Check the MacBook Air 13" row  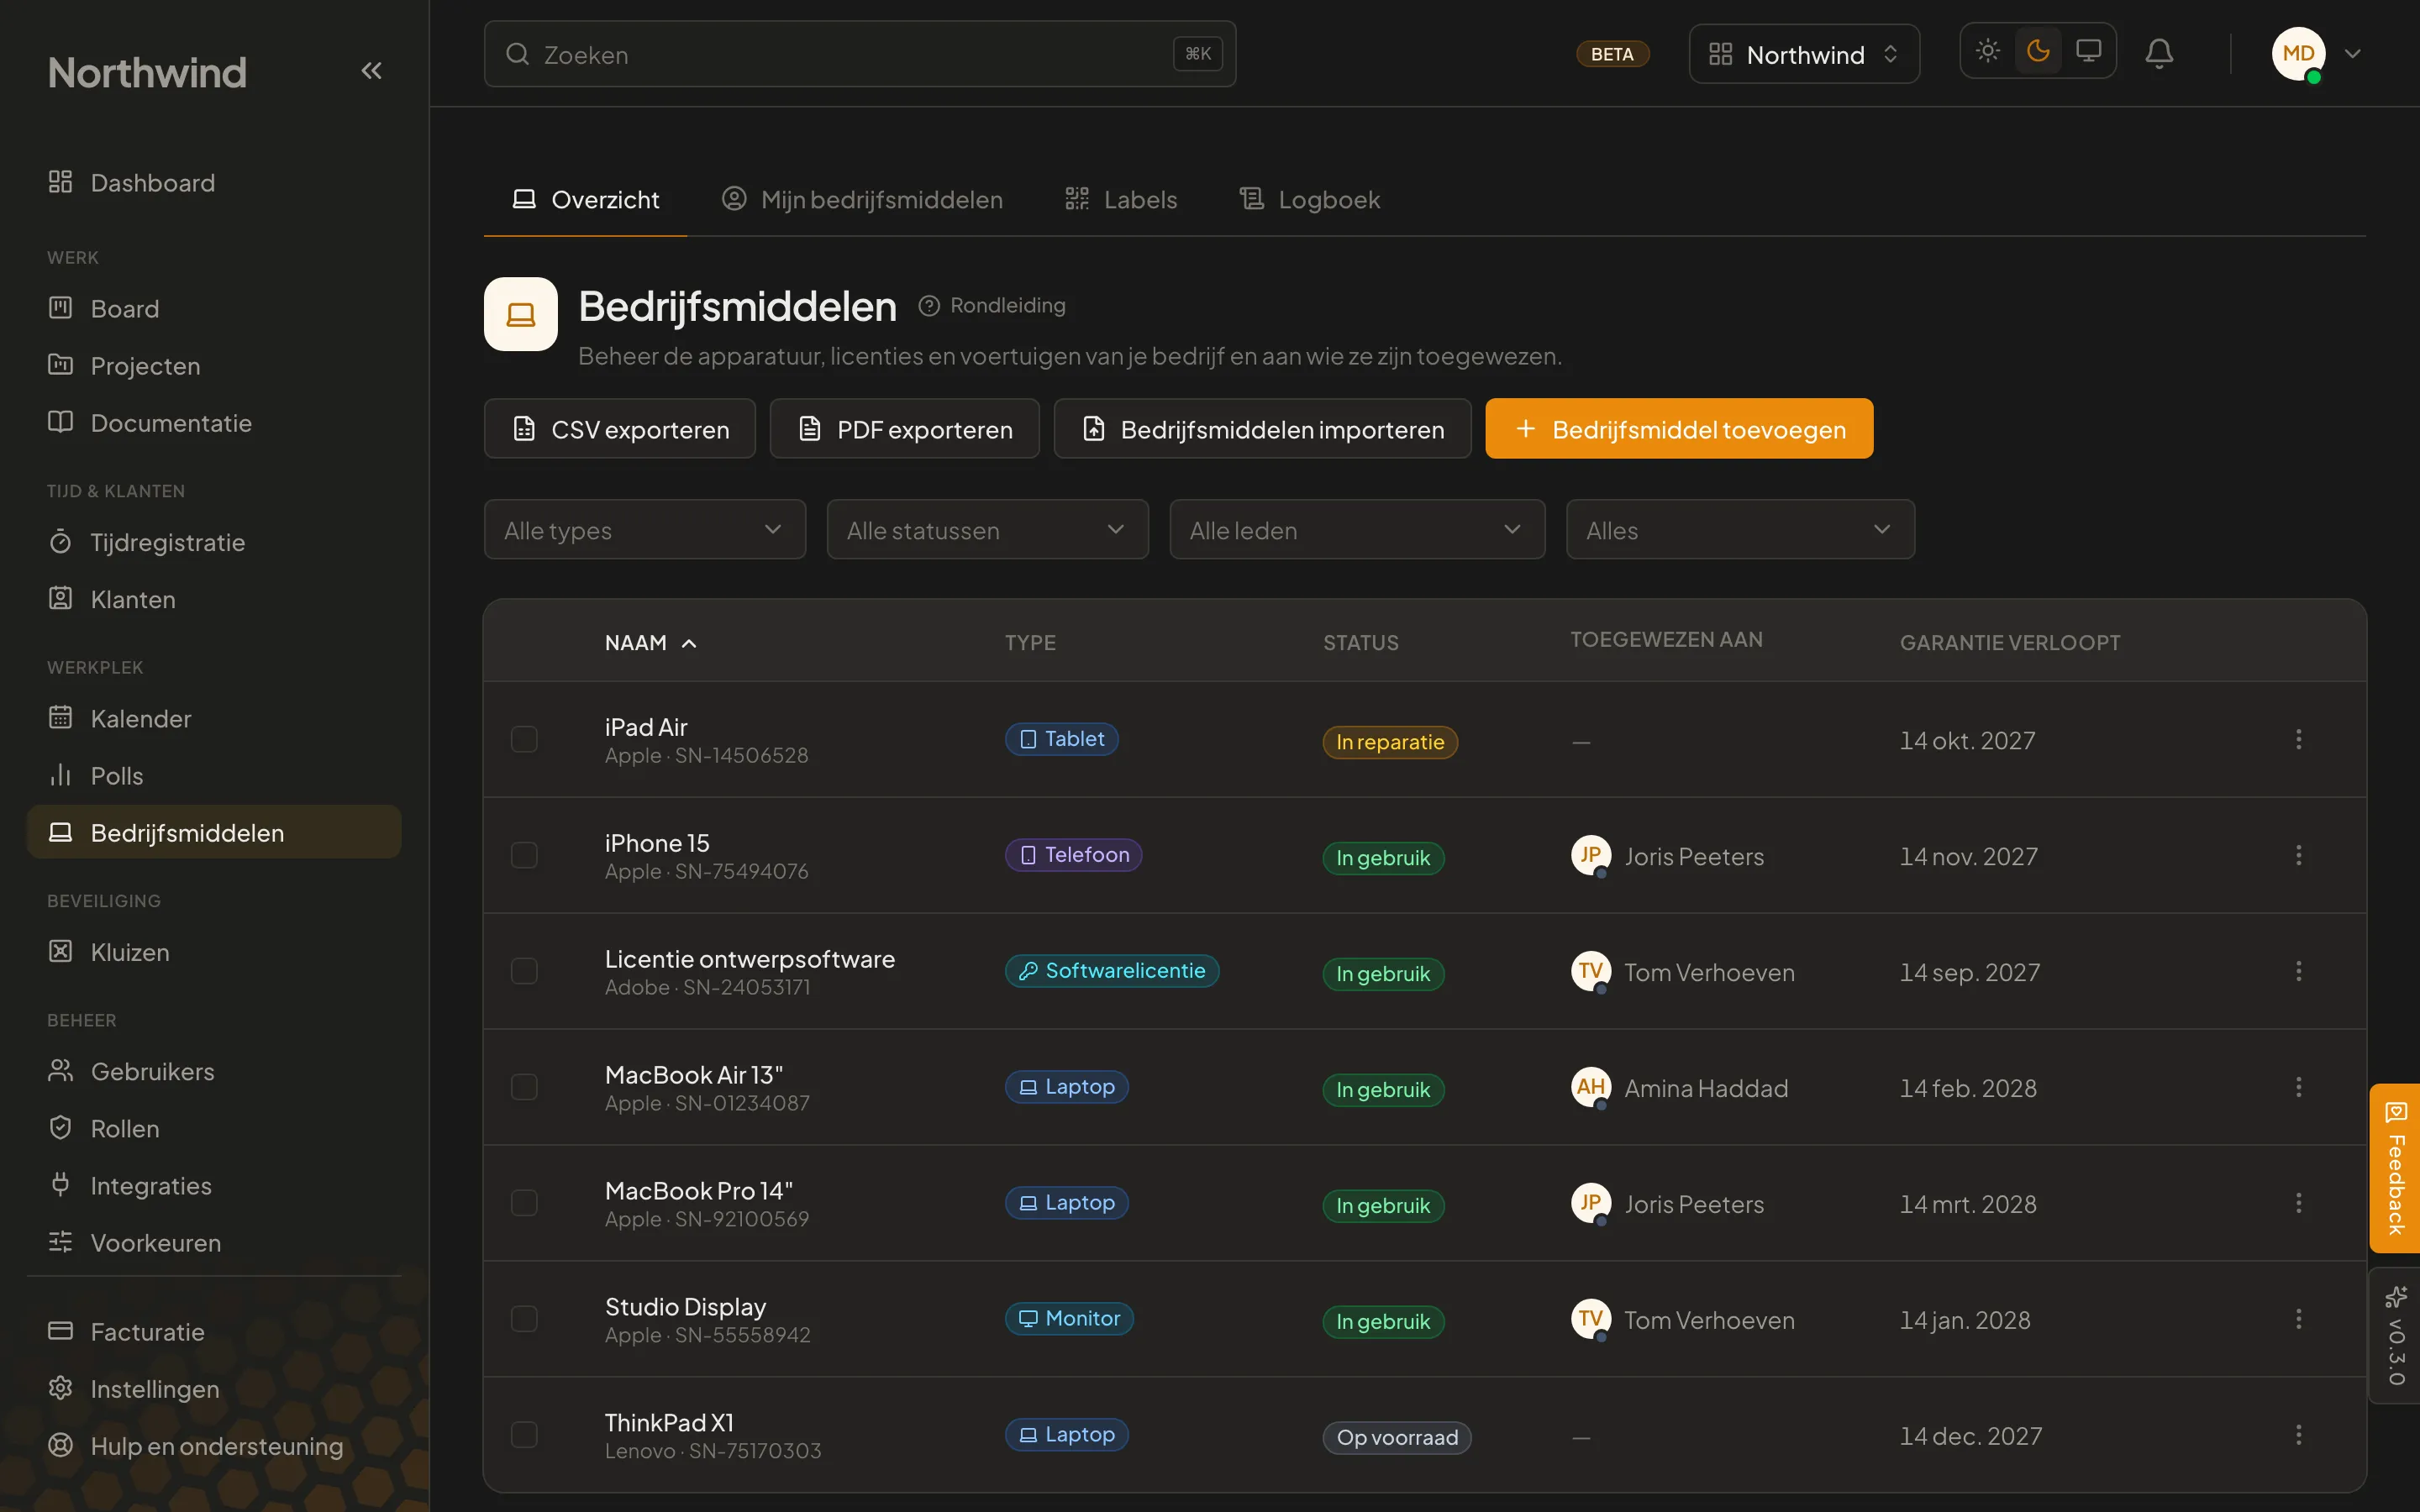point(524,1087)
